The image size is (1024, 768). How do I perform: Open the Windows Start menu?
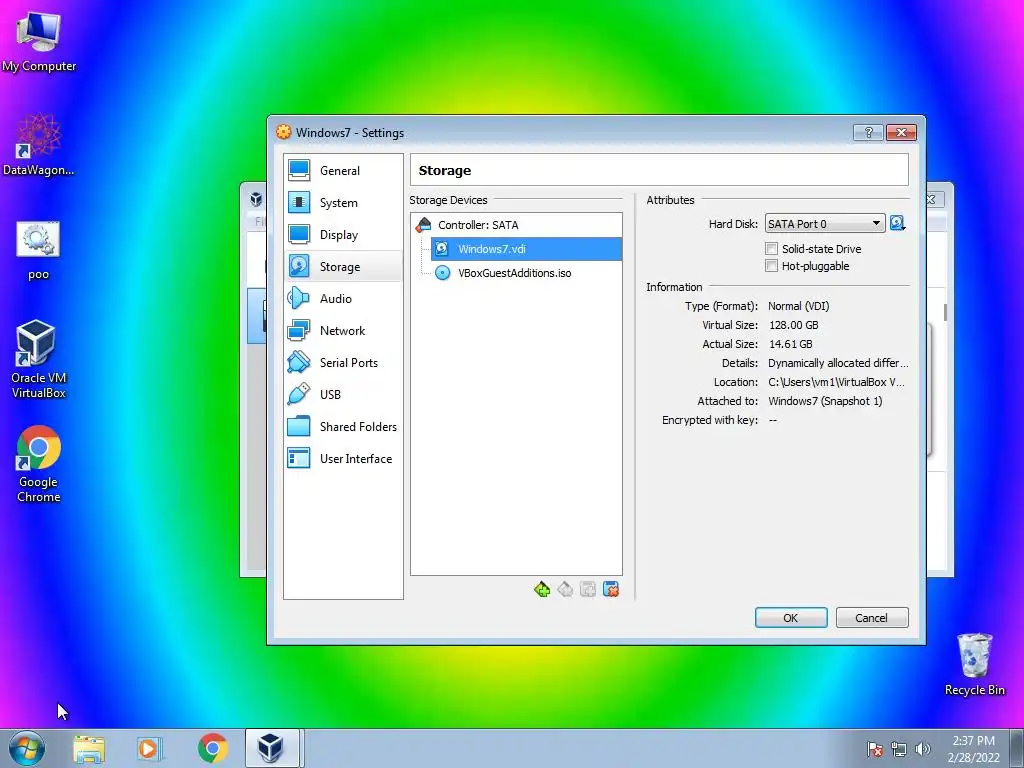click(26, 748)
